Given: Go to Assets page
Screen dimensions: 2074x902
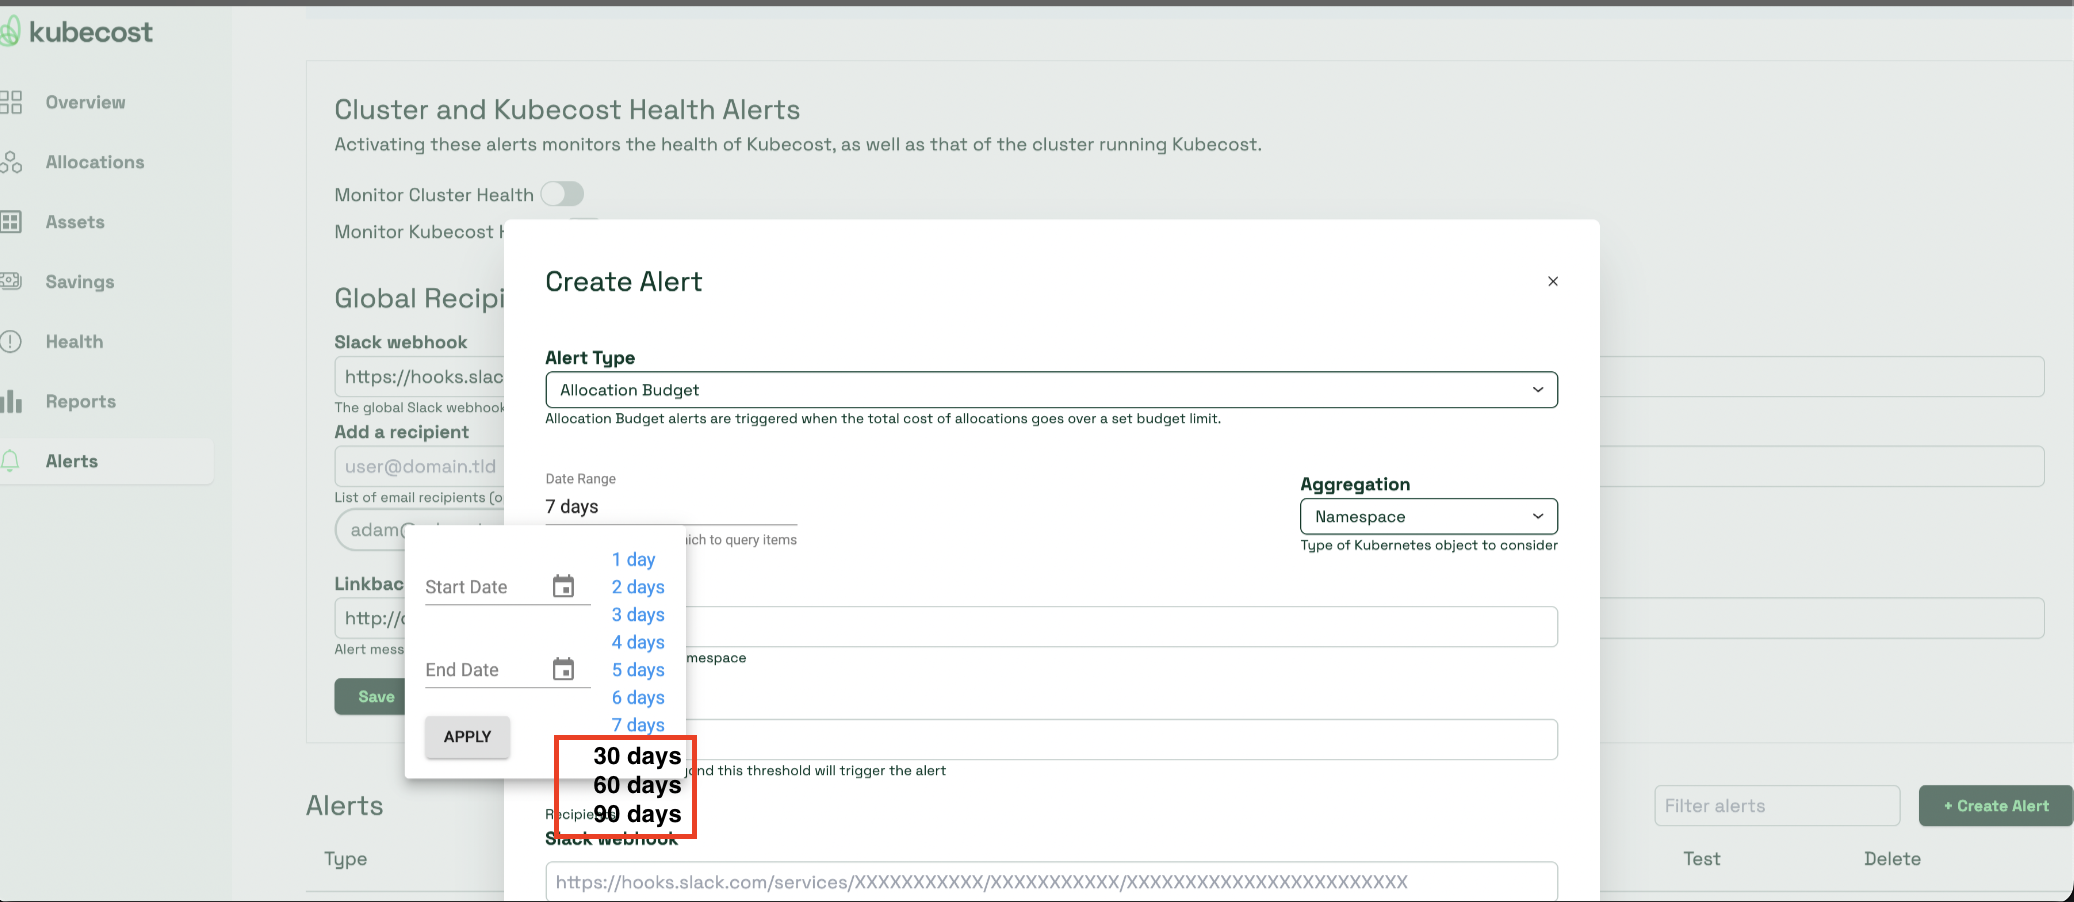Looking at the screenshot, I should [x=75, y=222].
